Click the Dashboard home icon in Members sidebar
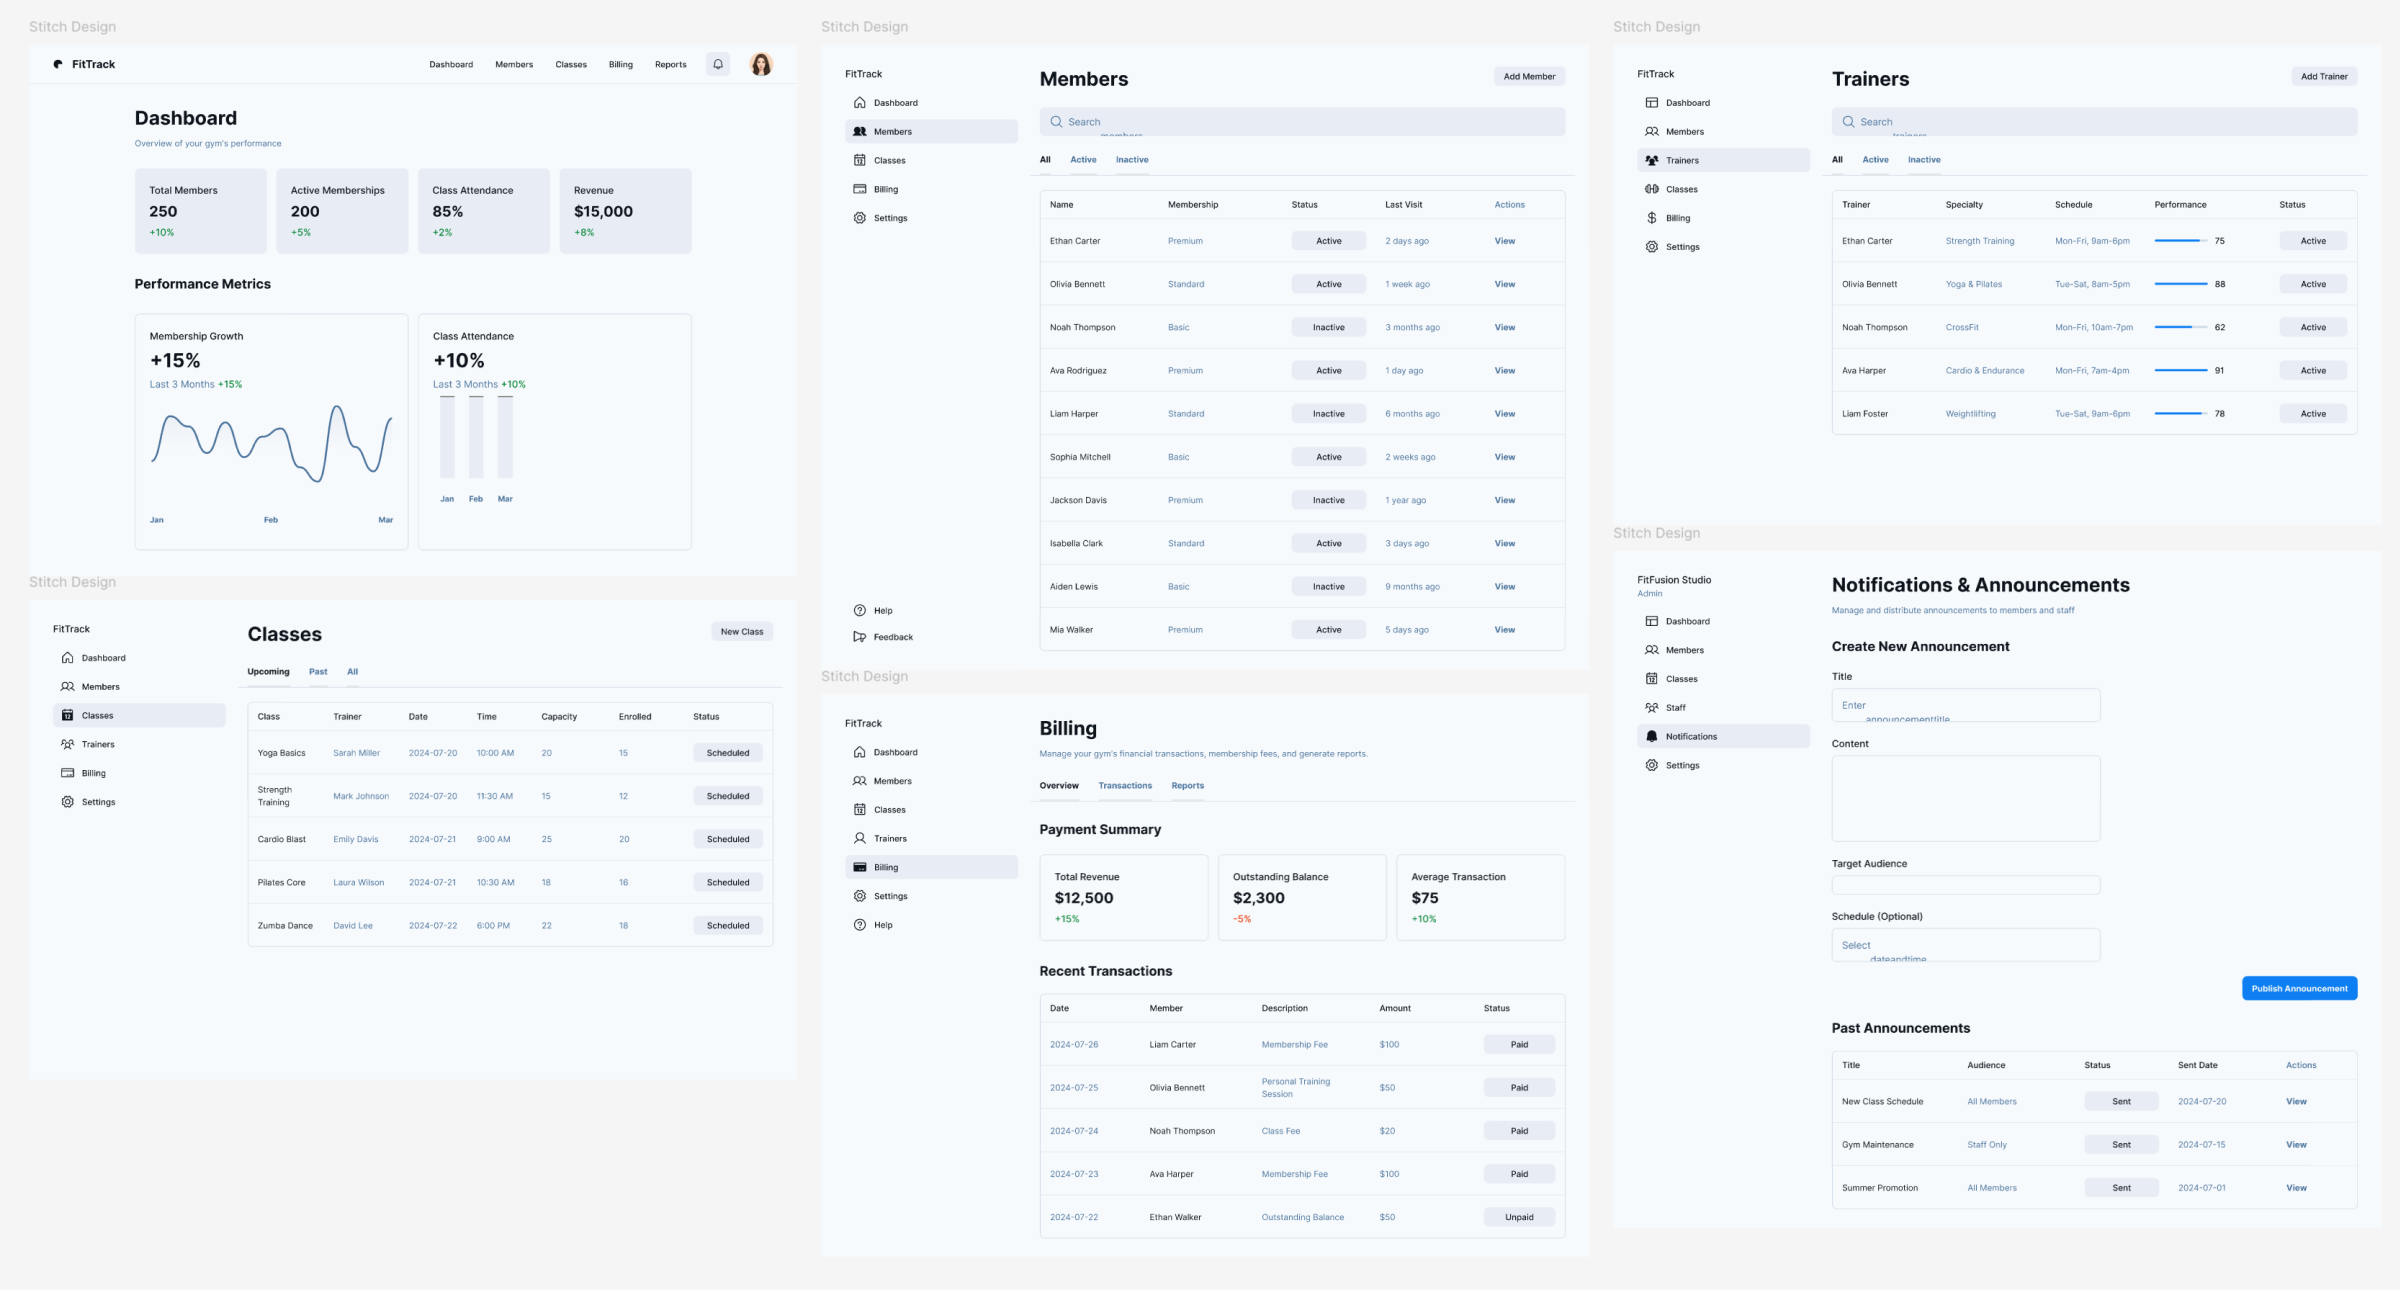The height and width of the screenshot is (1290, 2400). [x=859, y=103]
